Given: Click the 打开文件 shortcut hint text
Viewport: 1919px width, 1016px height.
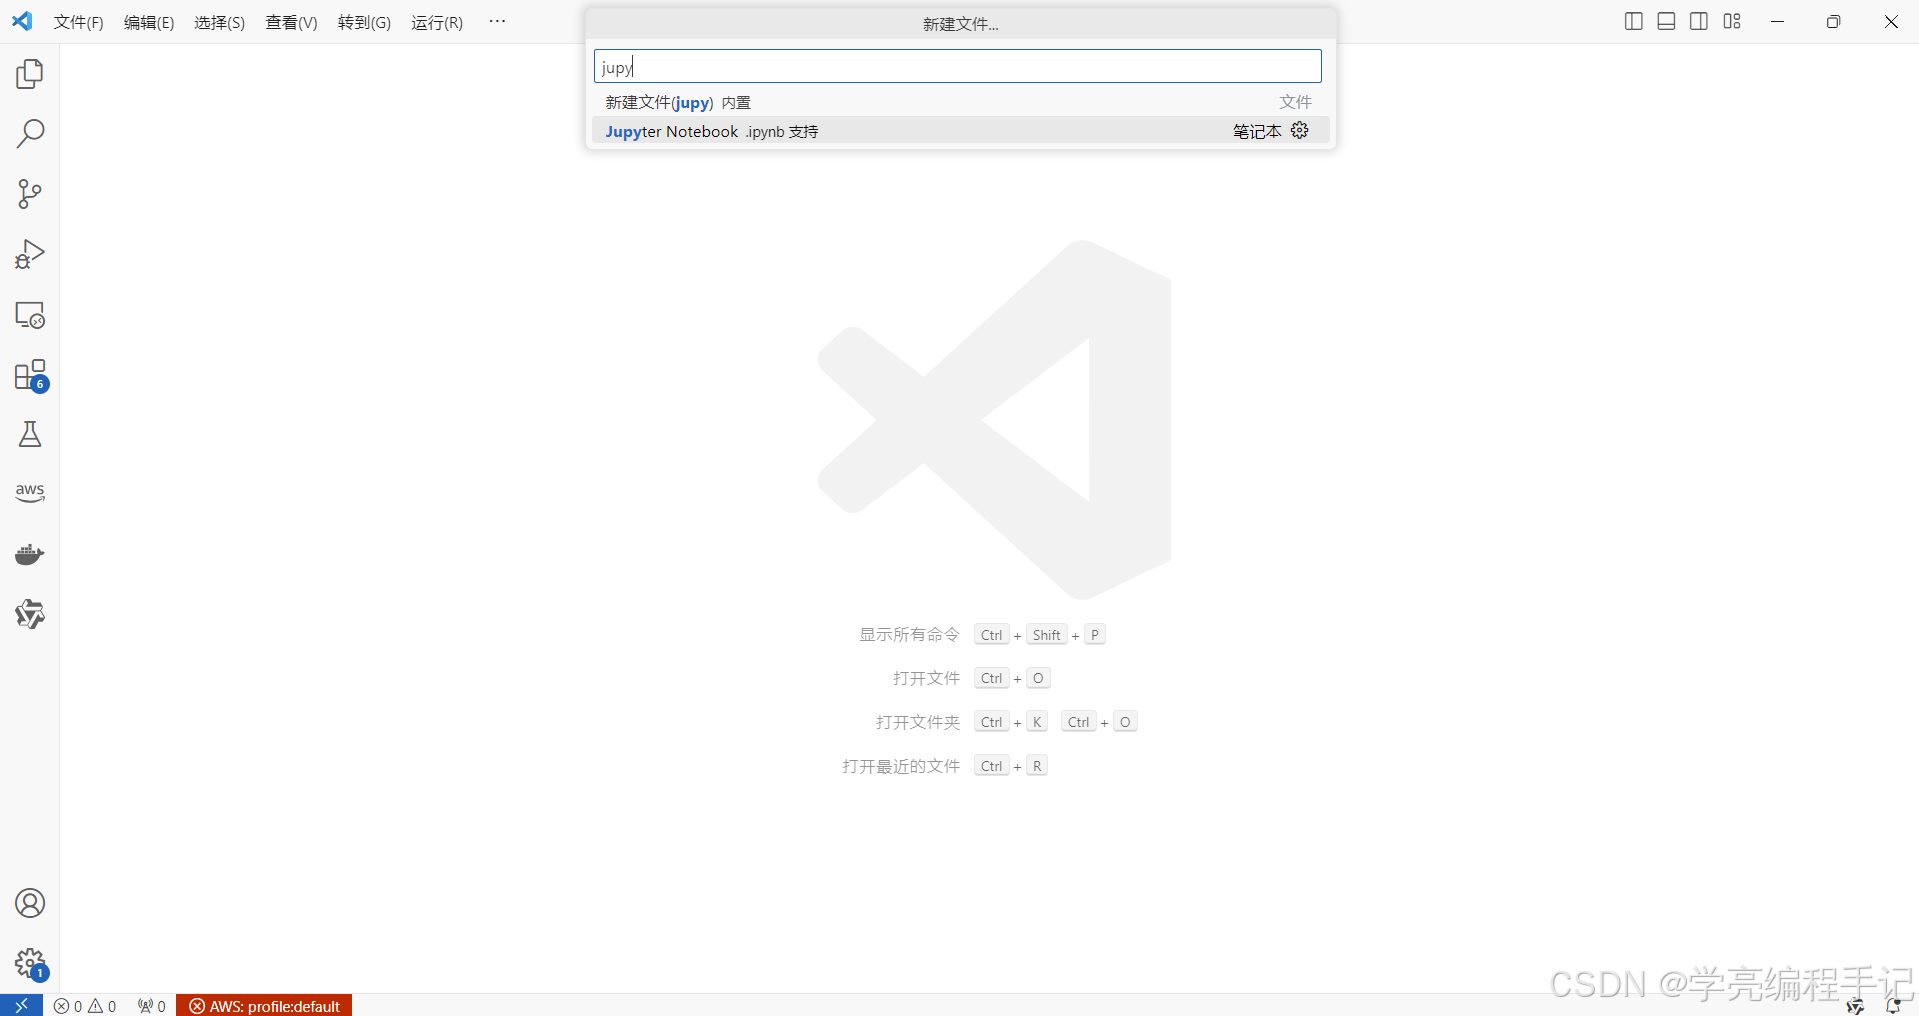Looking at the screenshot, I should 926,678.
